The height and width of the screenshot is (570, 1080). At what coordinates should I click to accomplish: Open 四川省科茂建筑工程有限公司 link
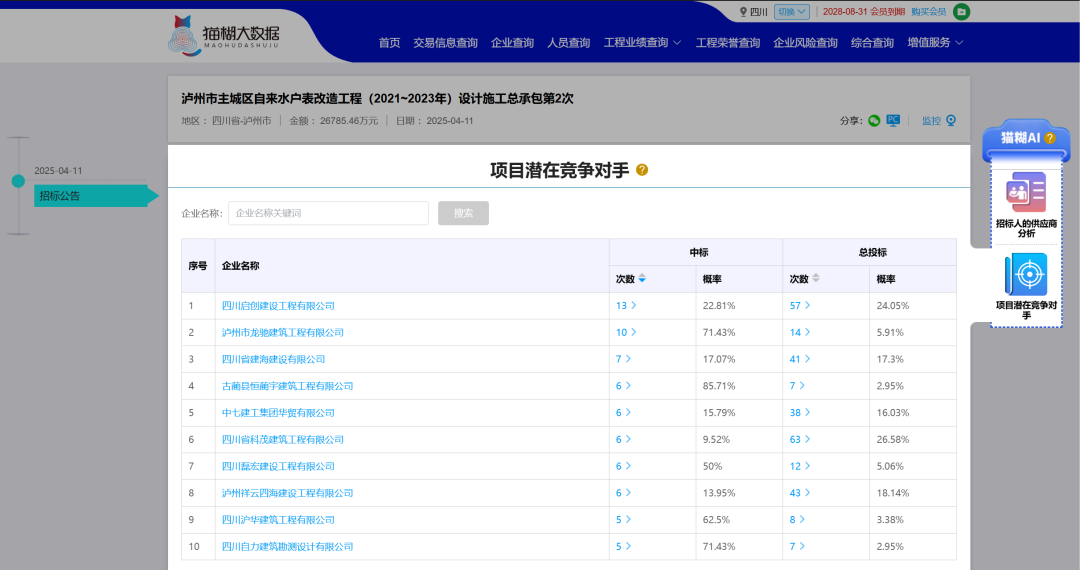click(282, 440)
